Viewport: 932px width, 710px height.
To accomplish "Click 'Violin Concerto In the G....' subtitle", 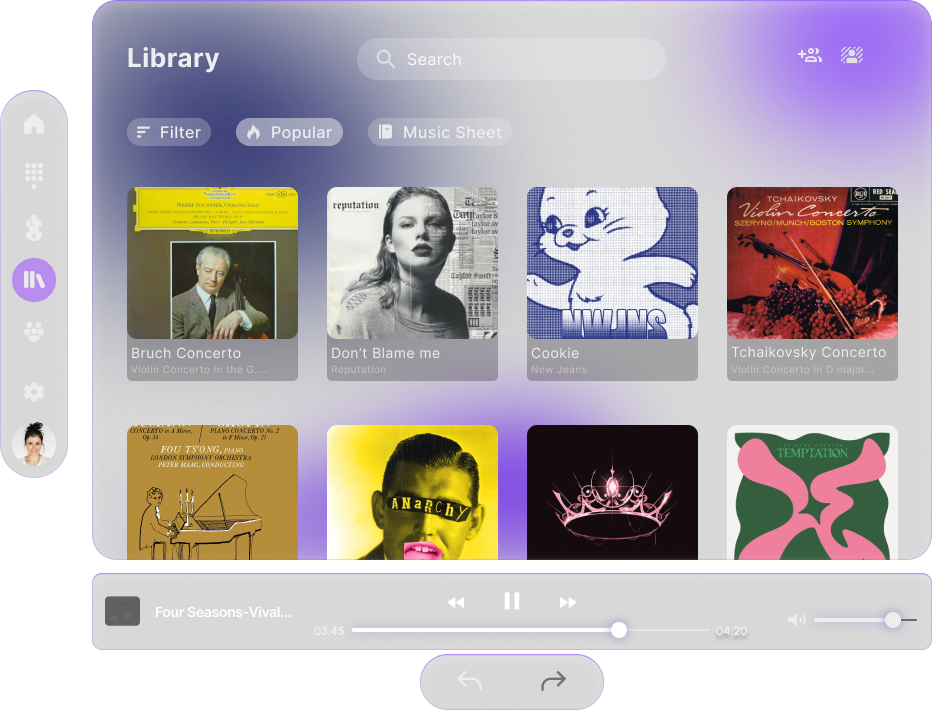I will coord(199,370).
